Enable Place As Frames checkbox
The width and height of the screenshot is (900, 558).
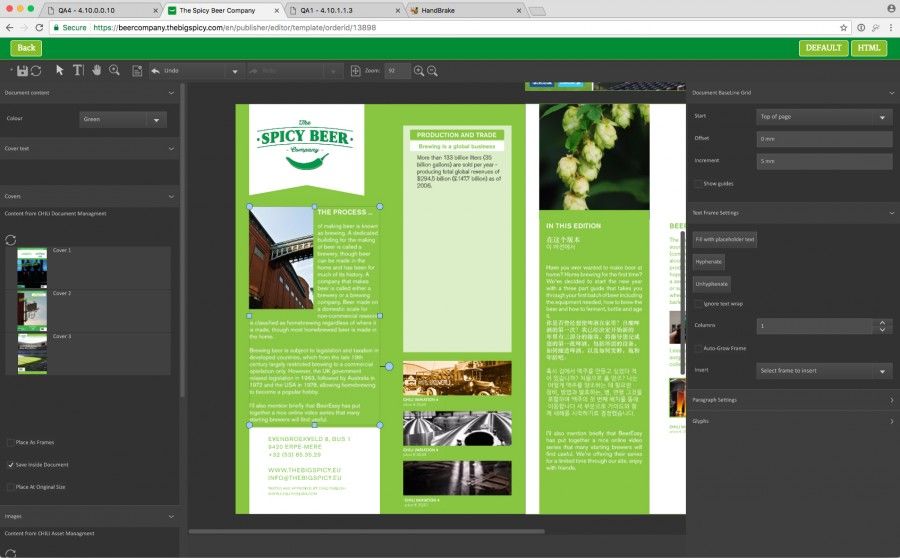[x=10, y=443]
